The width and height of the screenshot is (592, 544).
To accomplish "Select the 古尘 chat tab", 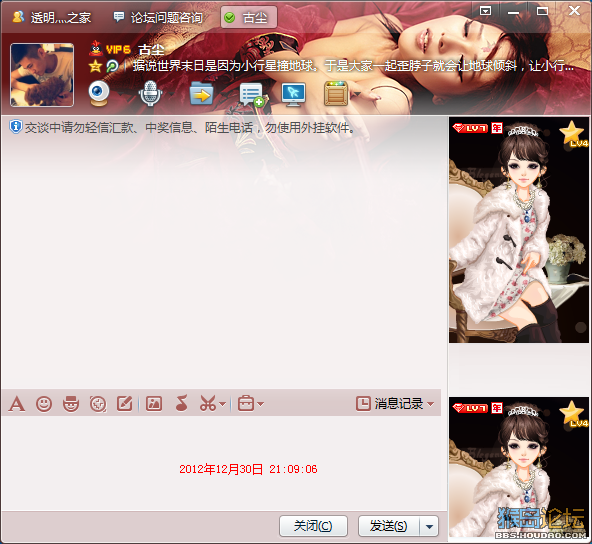I will click(x=249, y=17).
